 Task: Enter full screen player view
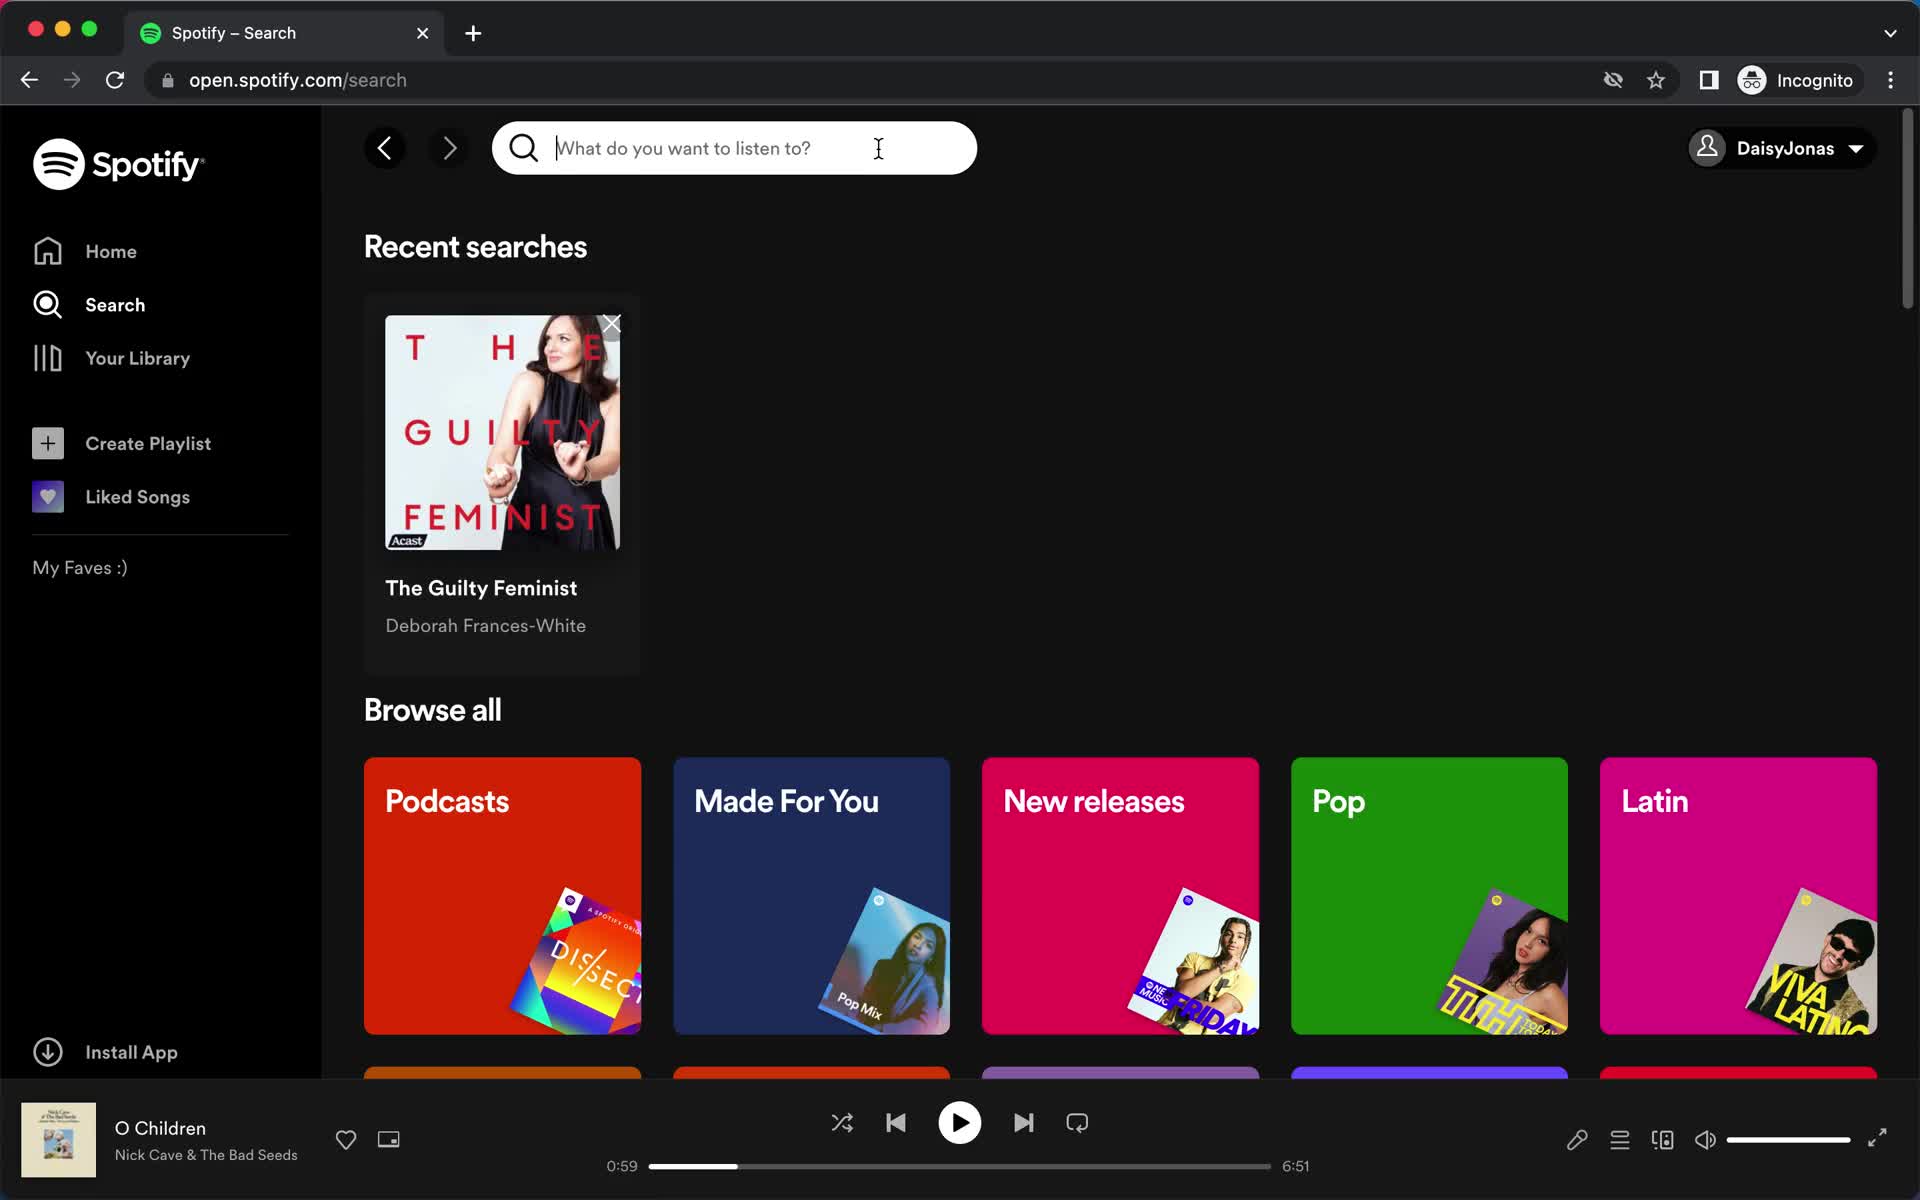click(1877, 1138)
